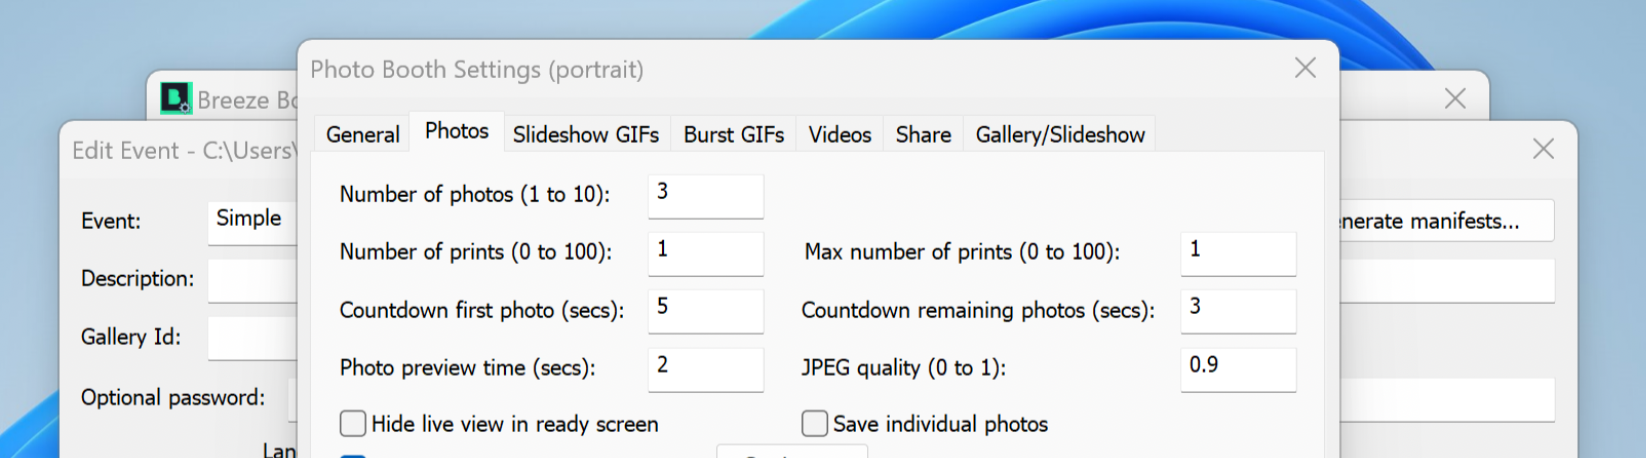The width and height of the screenshot is (1646, 458).
Task: Click the Breeze app logo icon
Action: point(176,98)
